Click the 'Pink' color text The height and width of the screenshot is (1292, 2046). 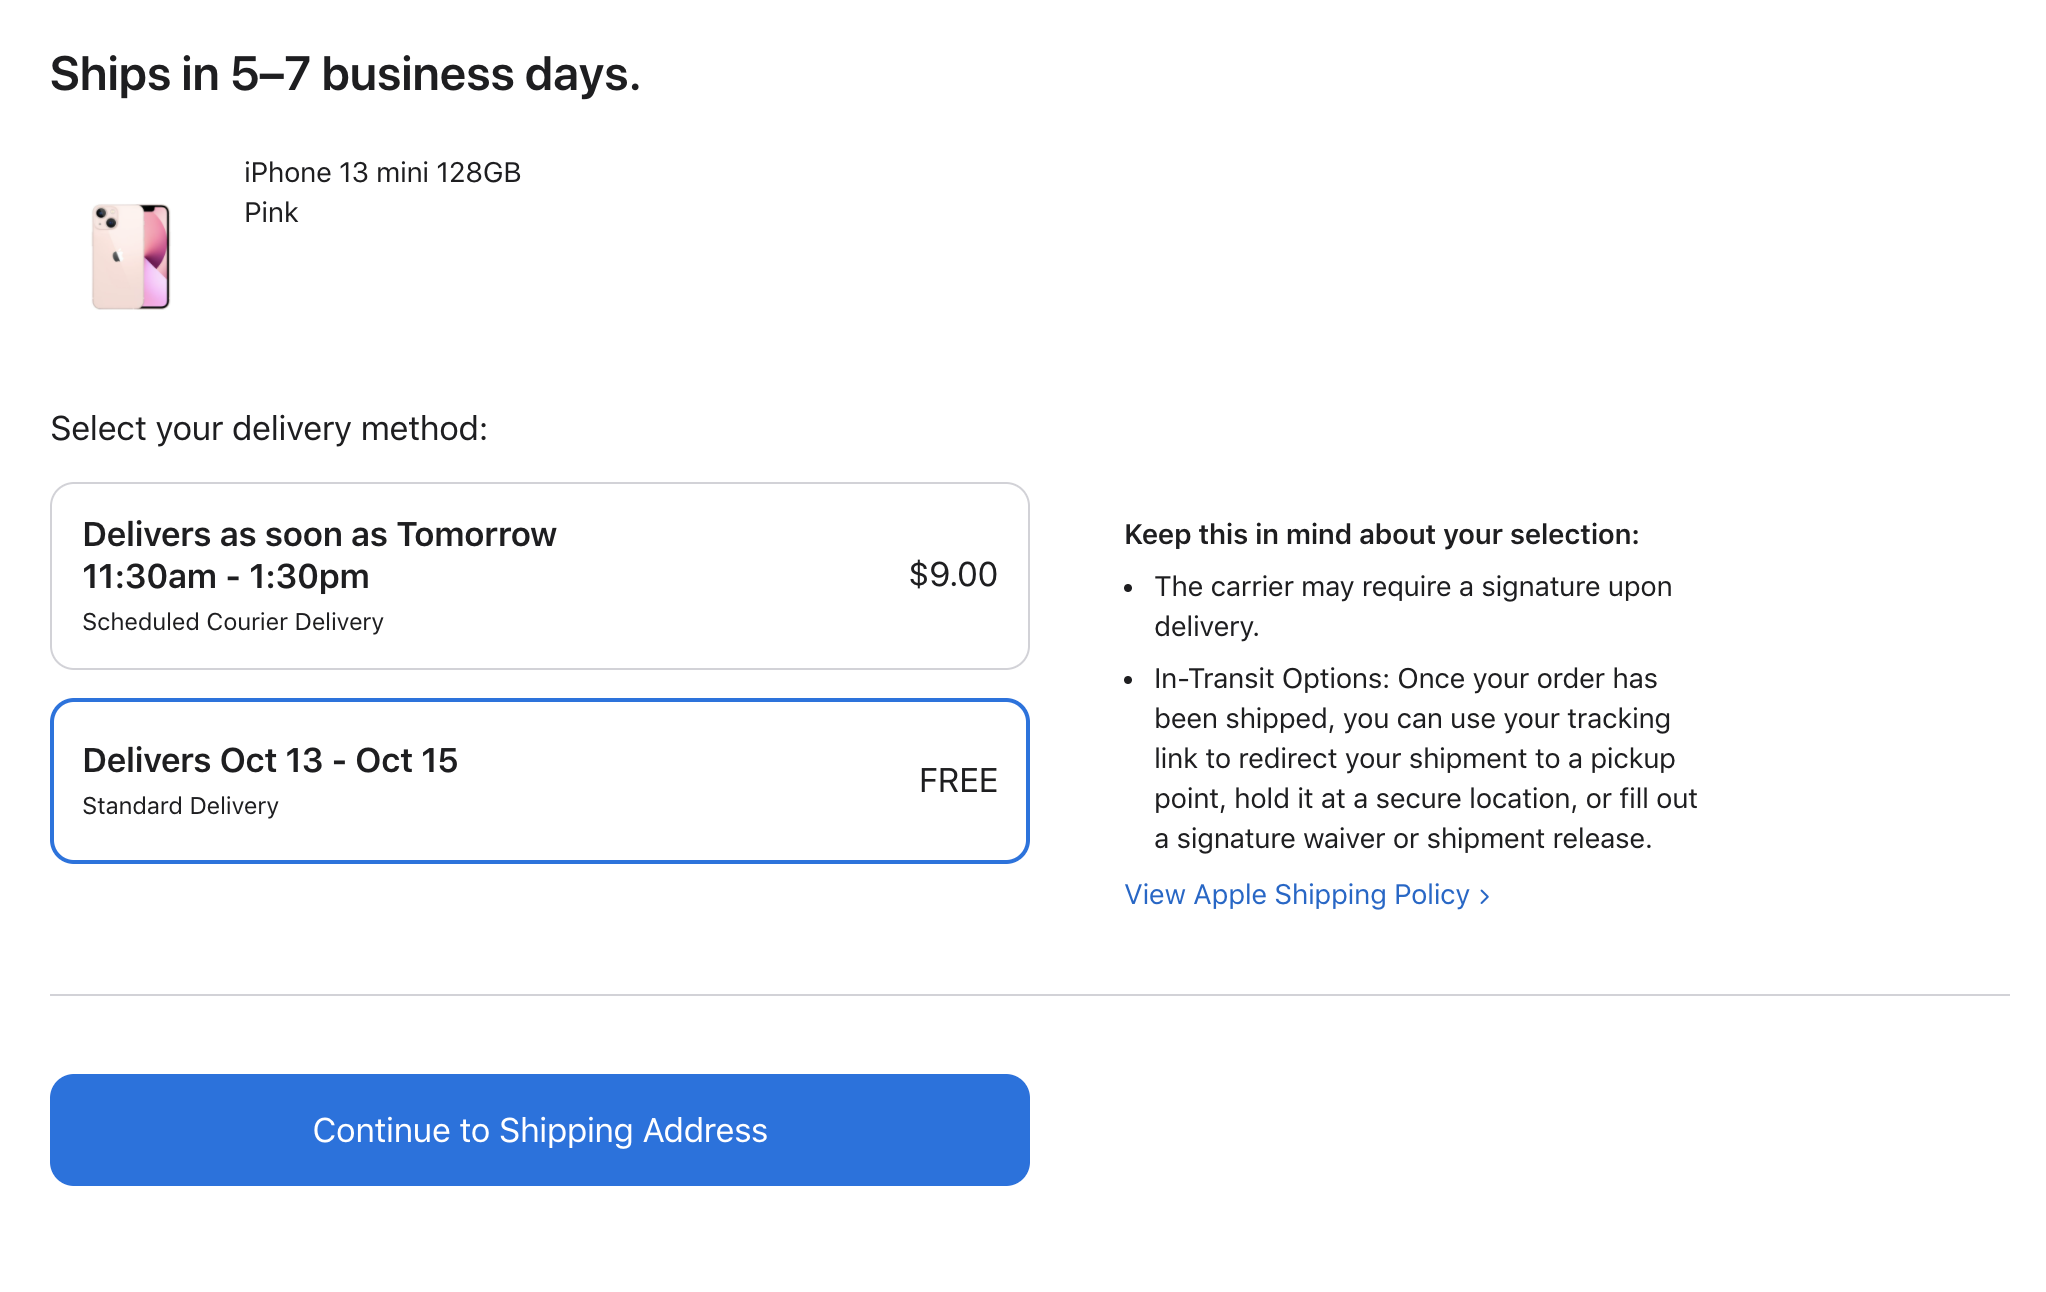click(x=271, y=212)
